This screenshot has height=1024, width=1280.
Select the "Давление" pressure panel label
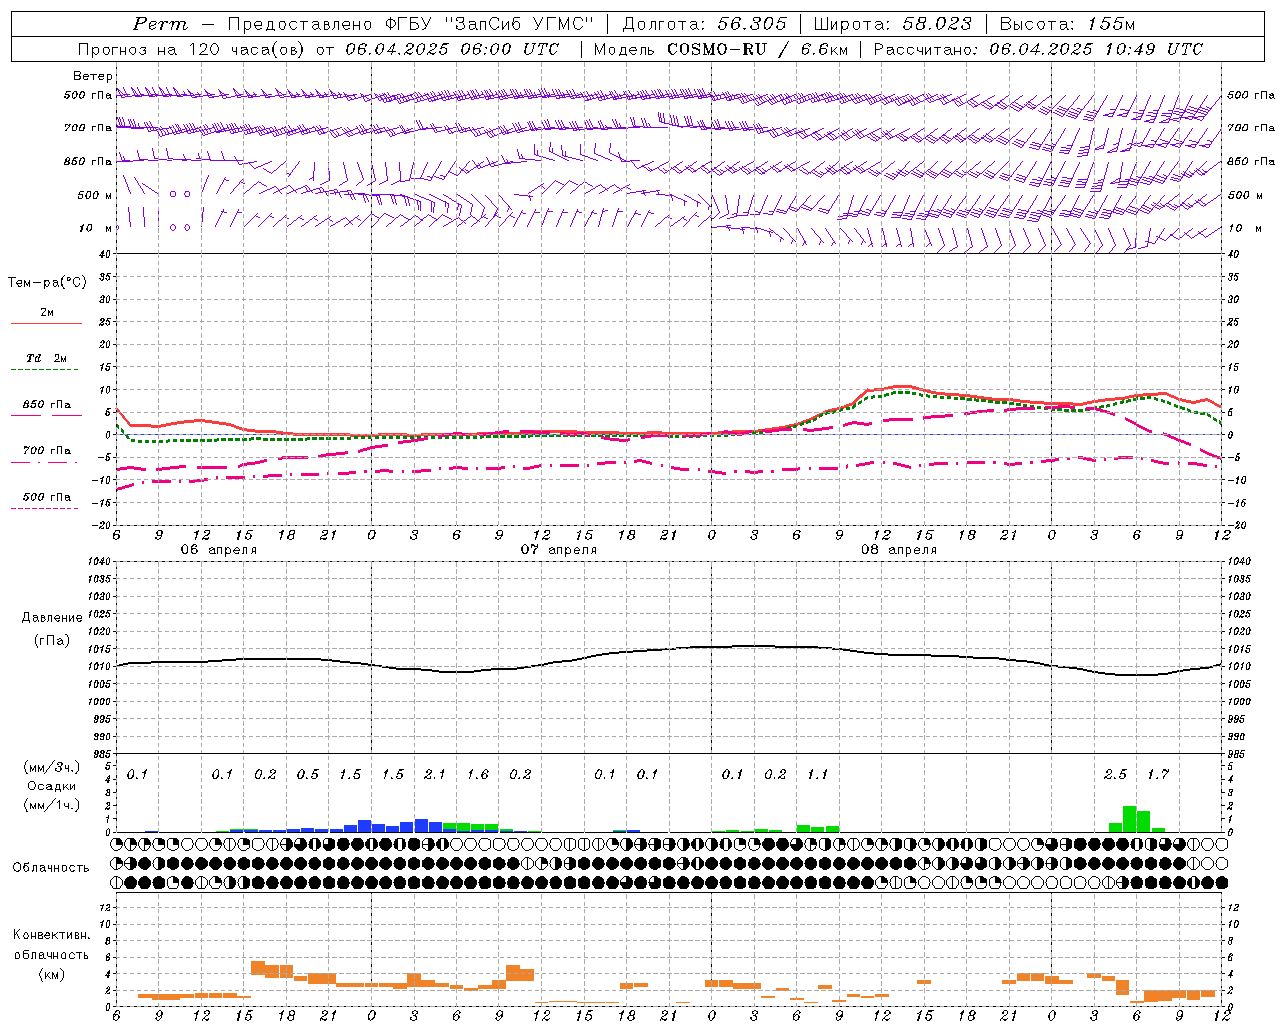(x=52, y=618)
